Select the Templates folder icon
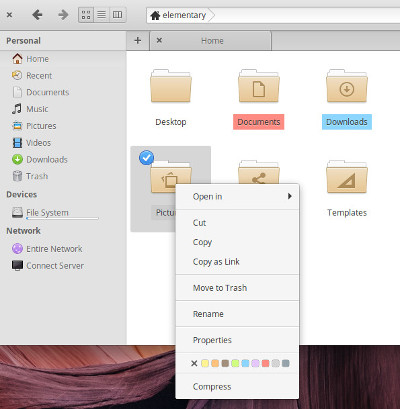Image resolution: width=400 pixels, height=409 pixels. click(x=347, y=177)
